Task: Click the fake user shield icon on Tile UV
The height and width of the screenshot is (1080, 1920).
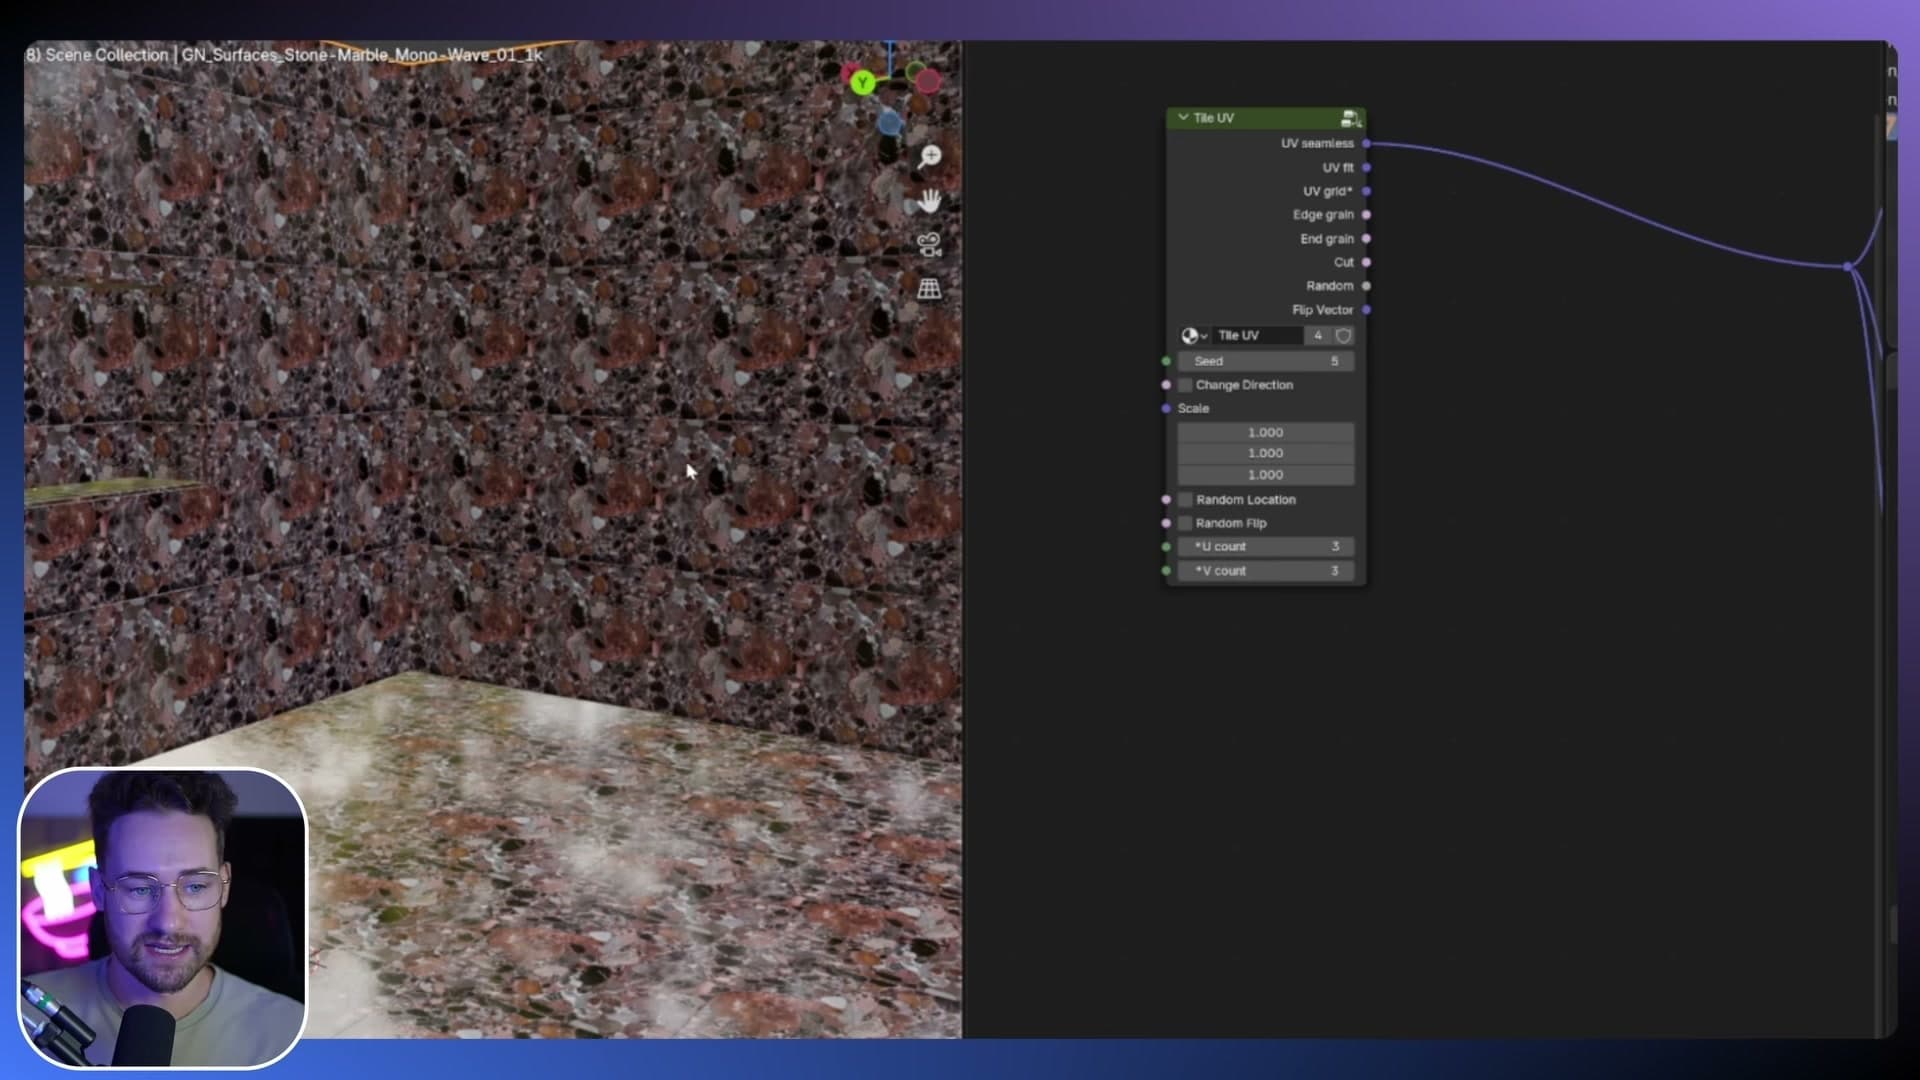Action: pos(1343,336)
